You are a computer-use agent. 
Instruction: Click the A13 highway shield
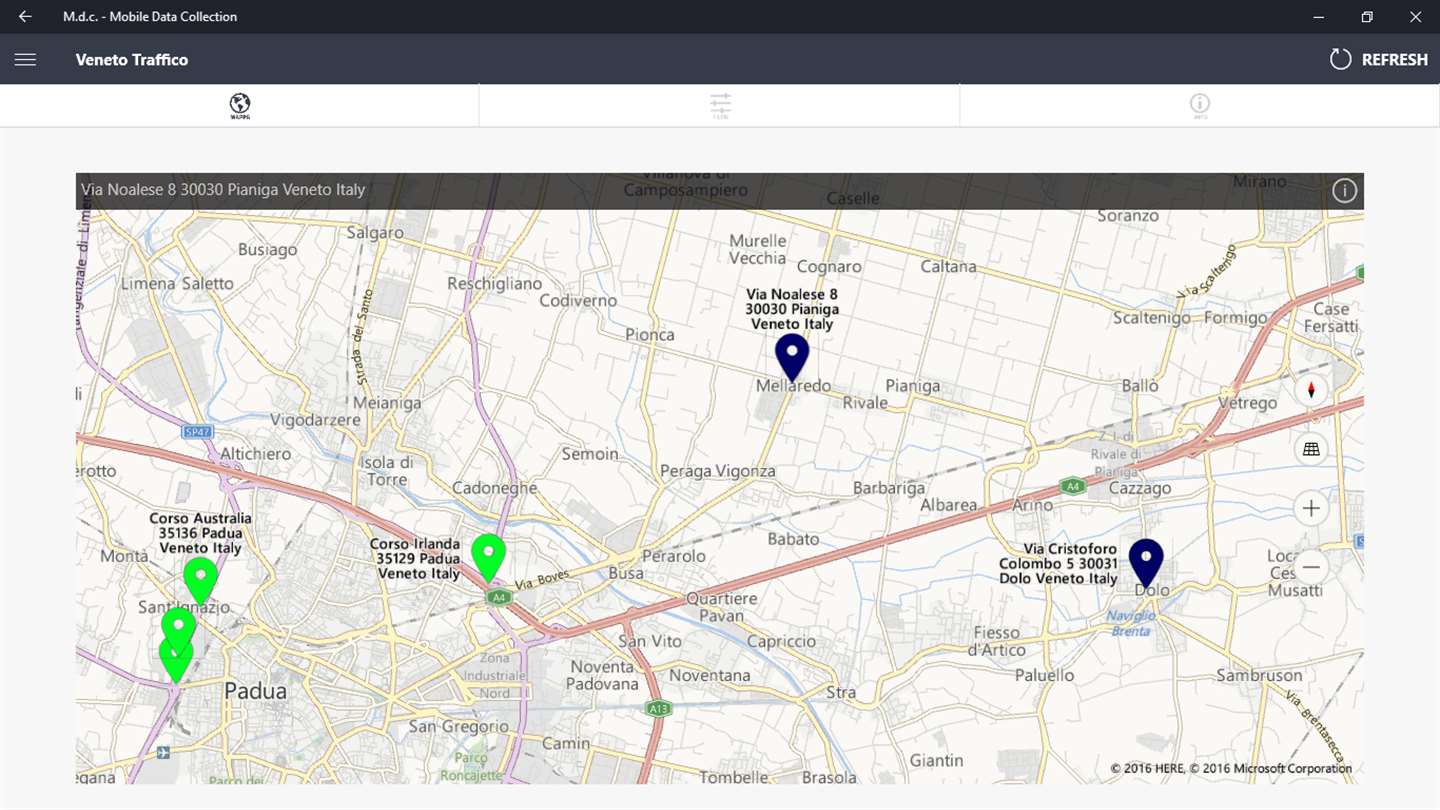tap(657, 708)
